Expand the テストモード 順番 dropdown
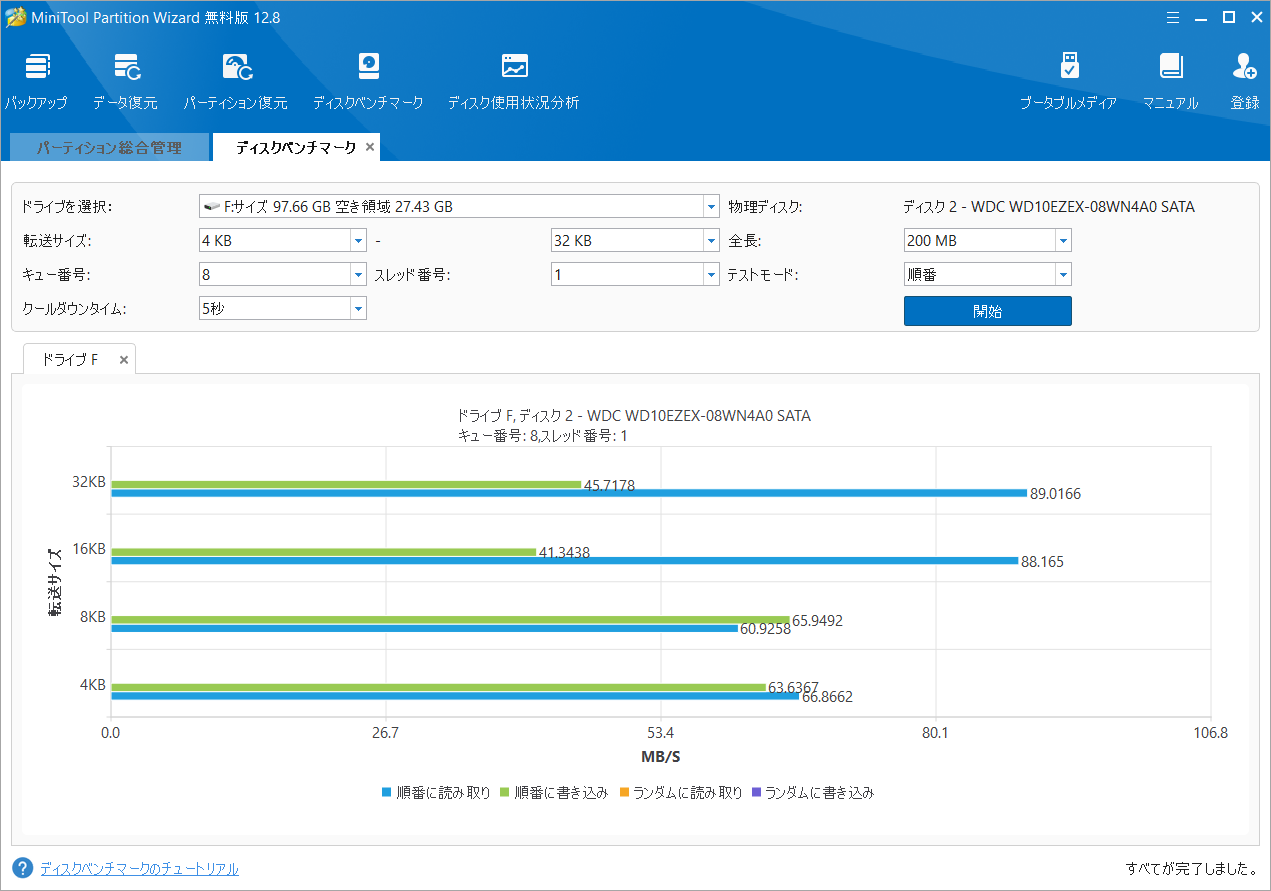The width and height of the screenshot is (1271, 891). [x=1063, y=274]
